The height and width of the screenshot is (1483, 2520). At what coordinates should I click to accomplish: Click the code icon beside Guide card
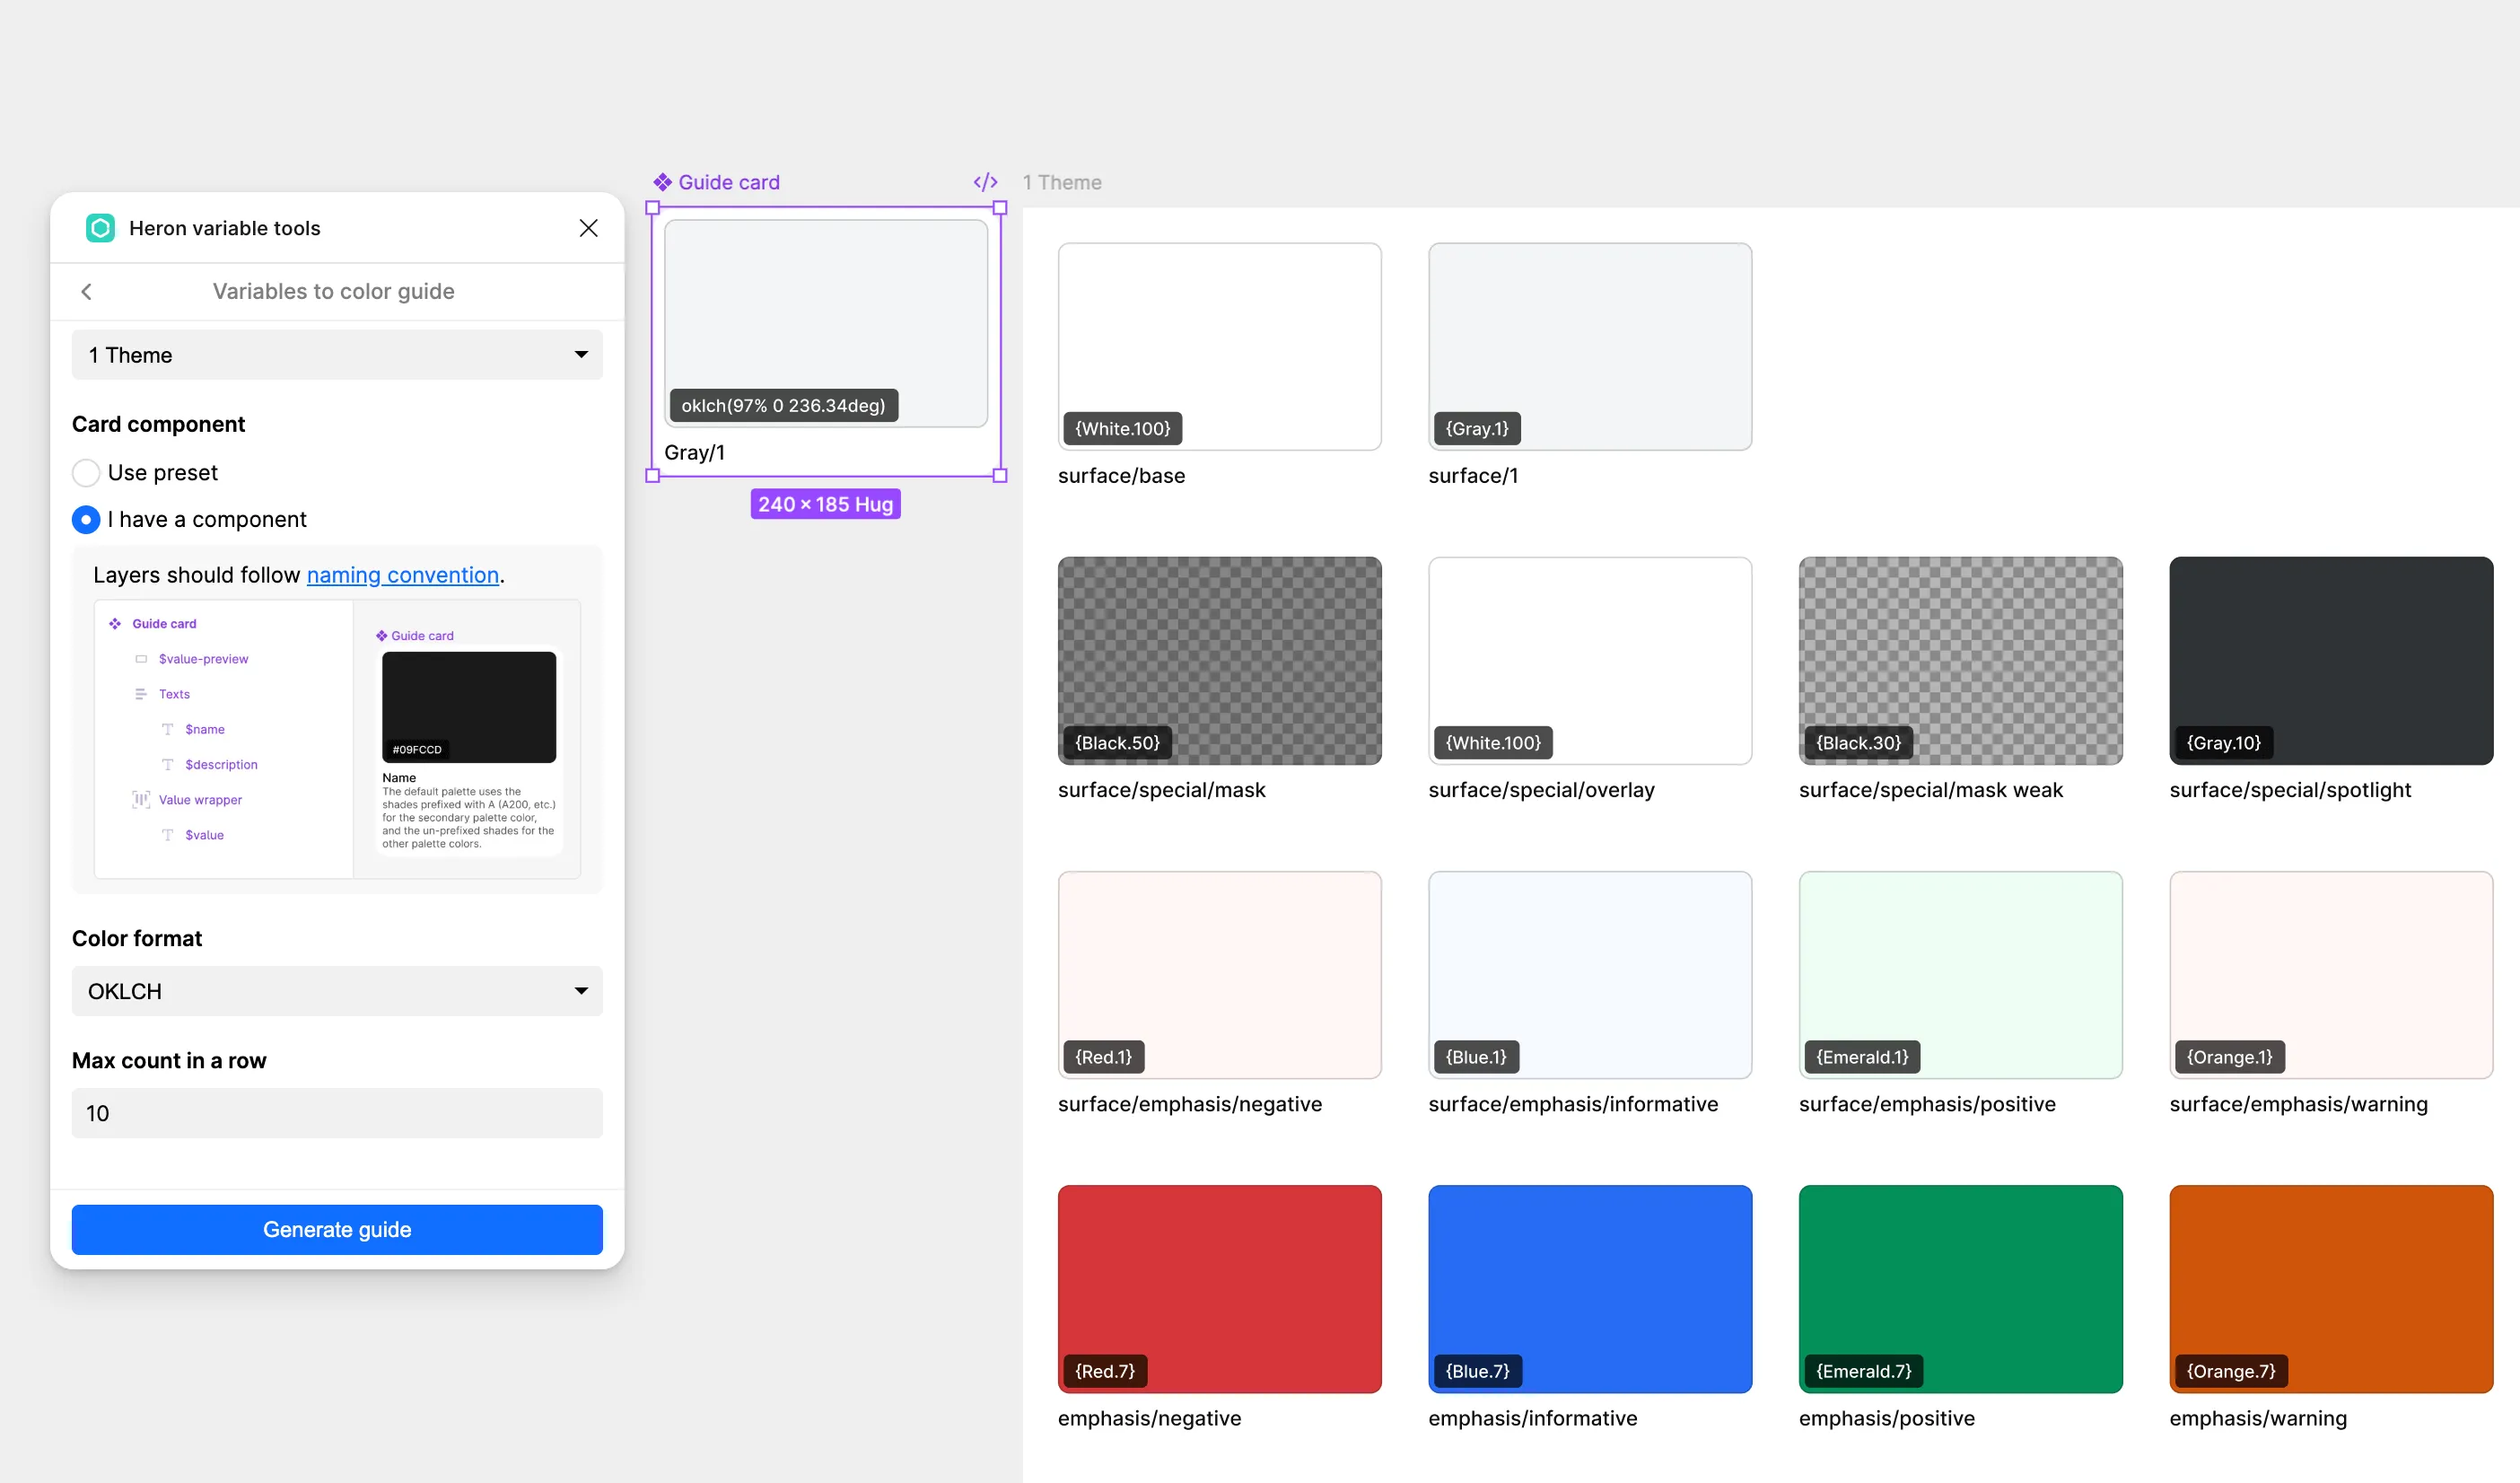985,182
